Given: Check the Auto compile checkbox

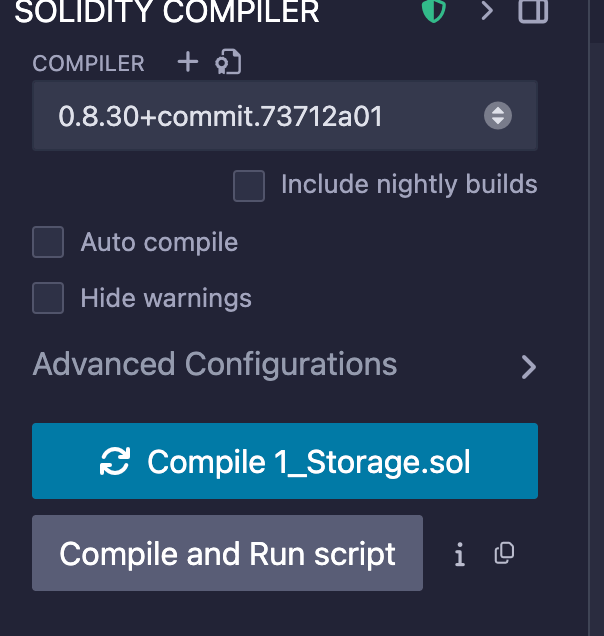Looking at the screenshot, I should click(48, 242).
